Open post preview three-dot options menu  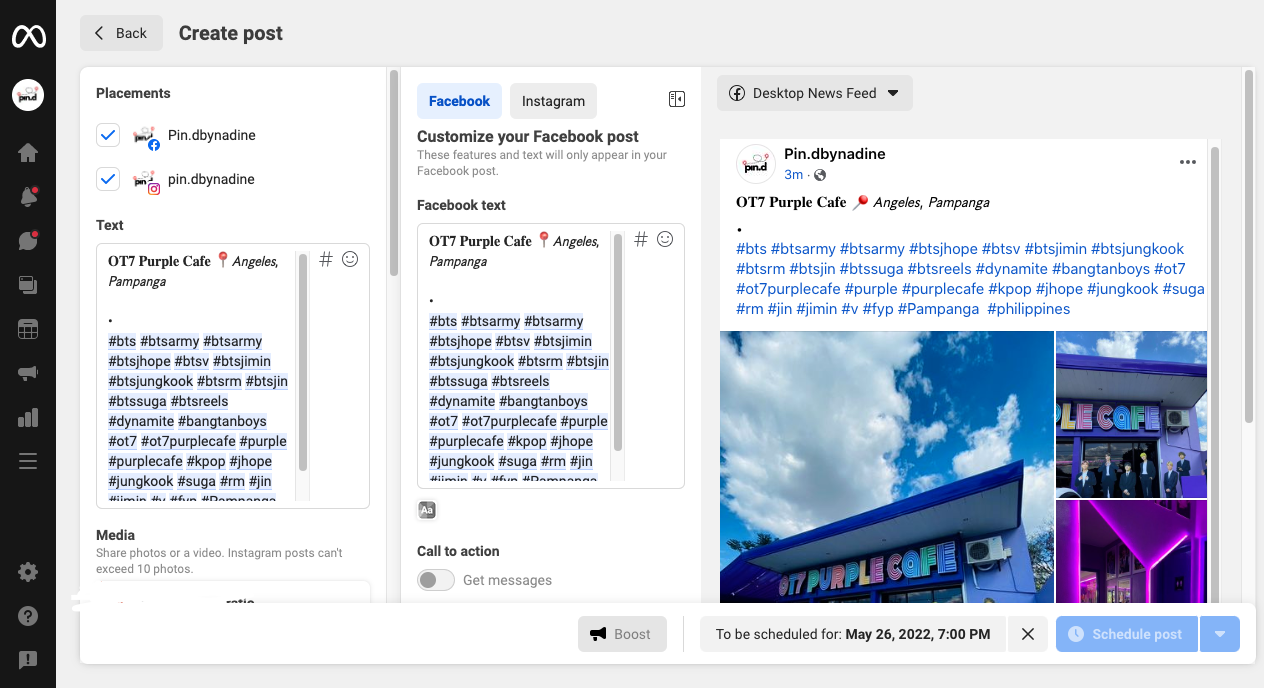click(1187, 162)
